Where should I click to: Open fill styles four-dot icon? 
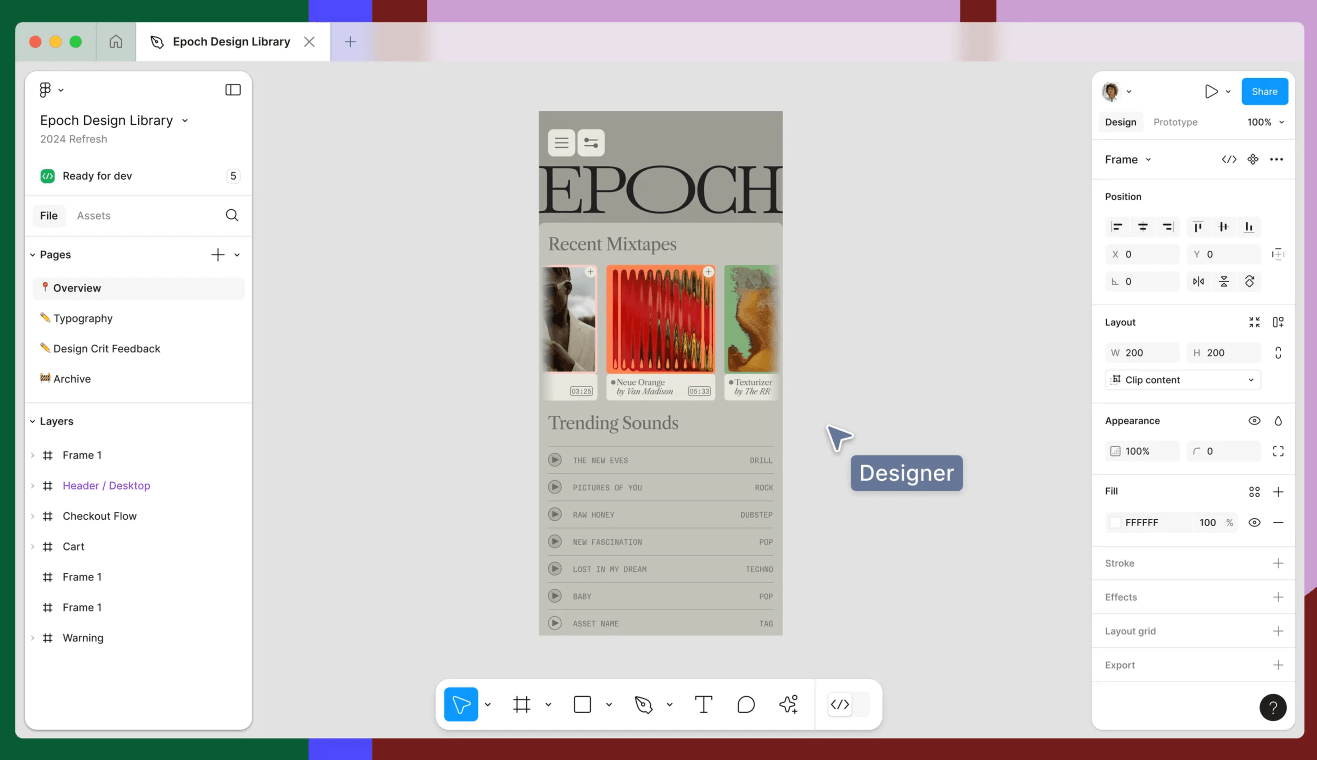pyautogui.click(x=1254, y=492)
